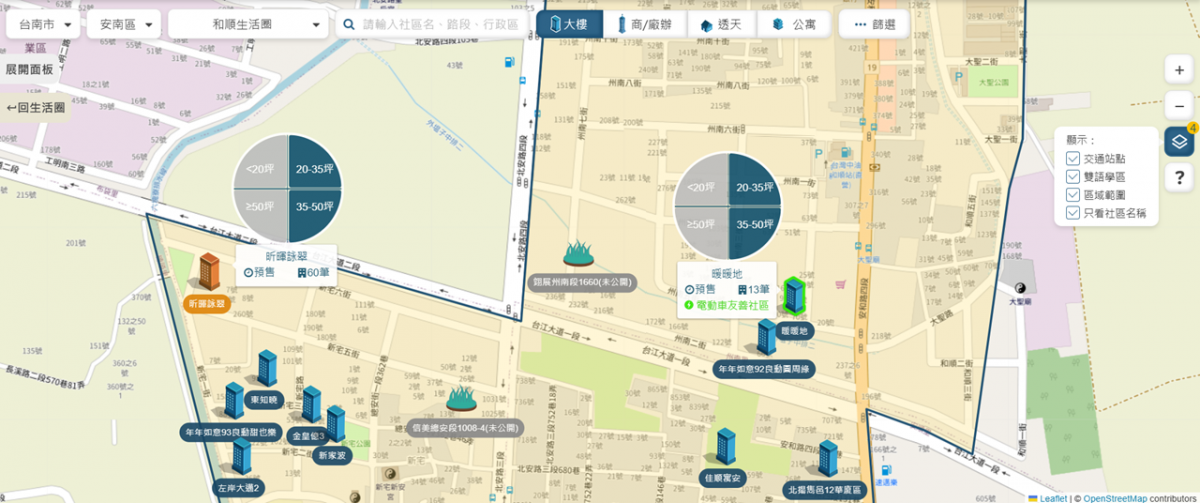Click 60筆 records in 昕暉詠翠 popup

[313, 272]
